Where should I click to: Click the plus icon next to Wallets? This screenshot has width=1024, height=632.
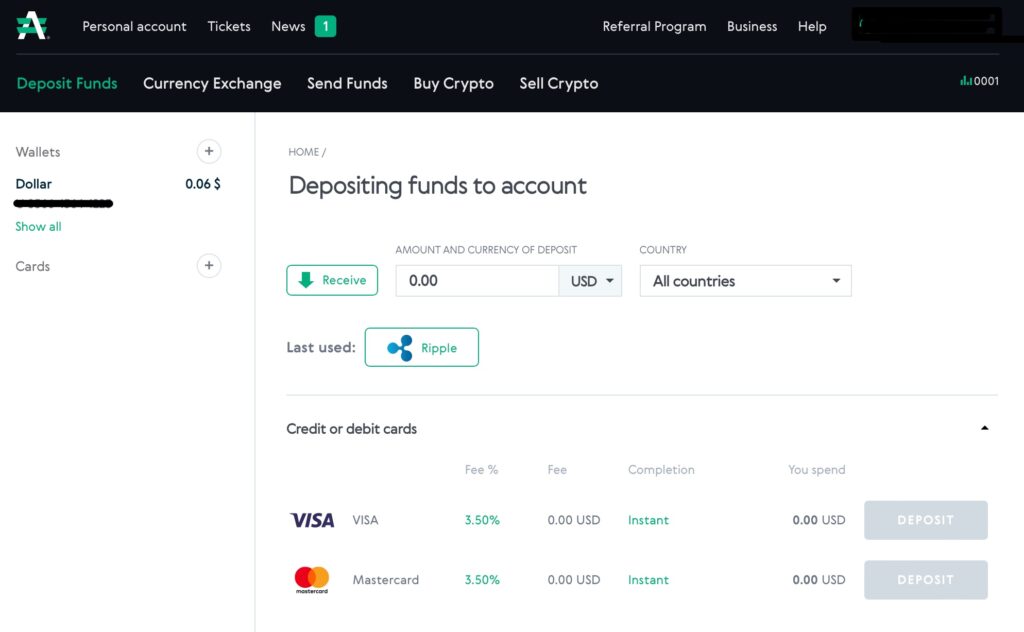(208, 152)
